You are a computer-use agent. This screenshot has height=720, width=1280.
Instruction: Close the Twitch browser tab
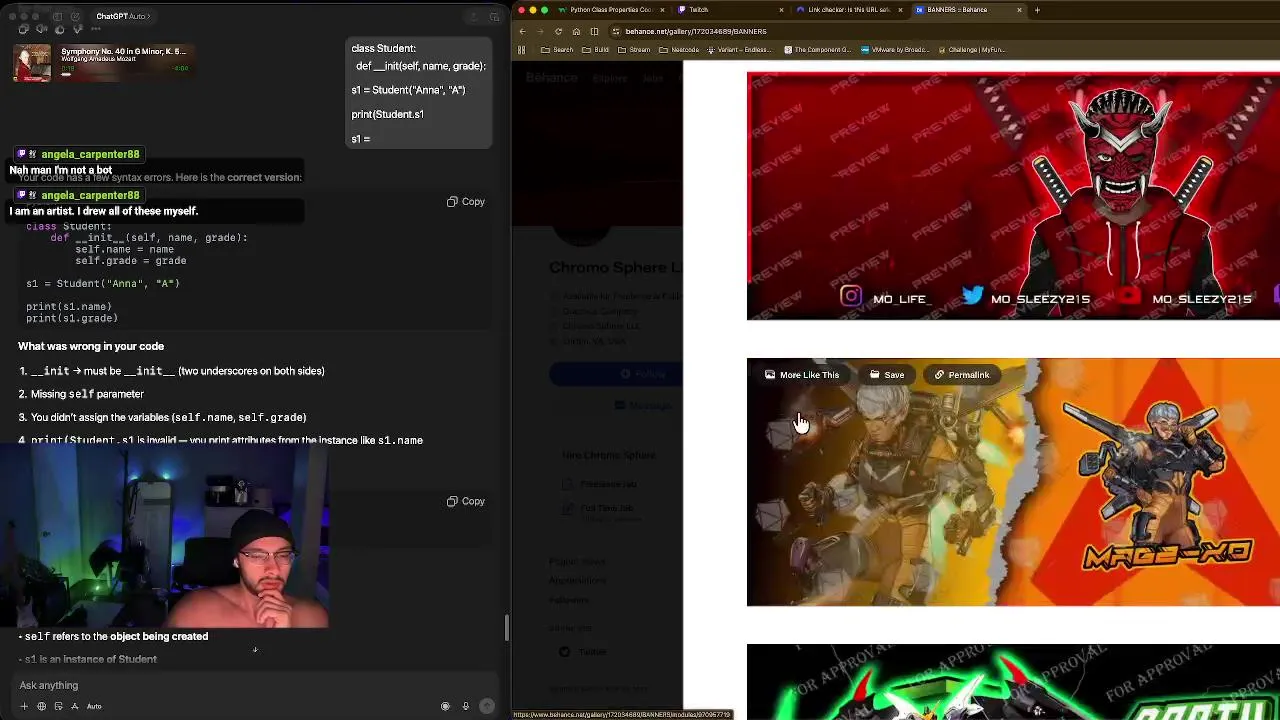[x=781, y=10]
